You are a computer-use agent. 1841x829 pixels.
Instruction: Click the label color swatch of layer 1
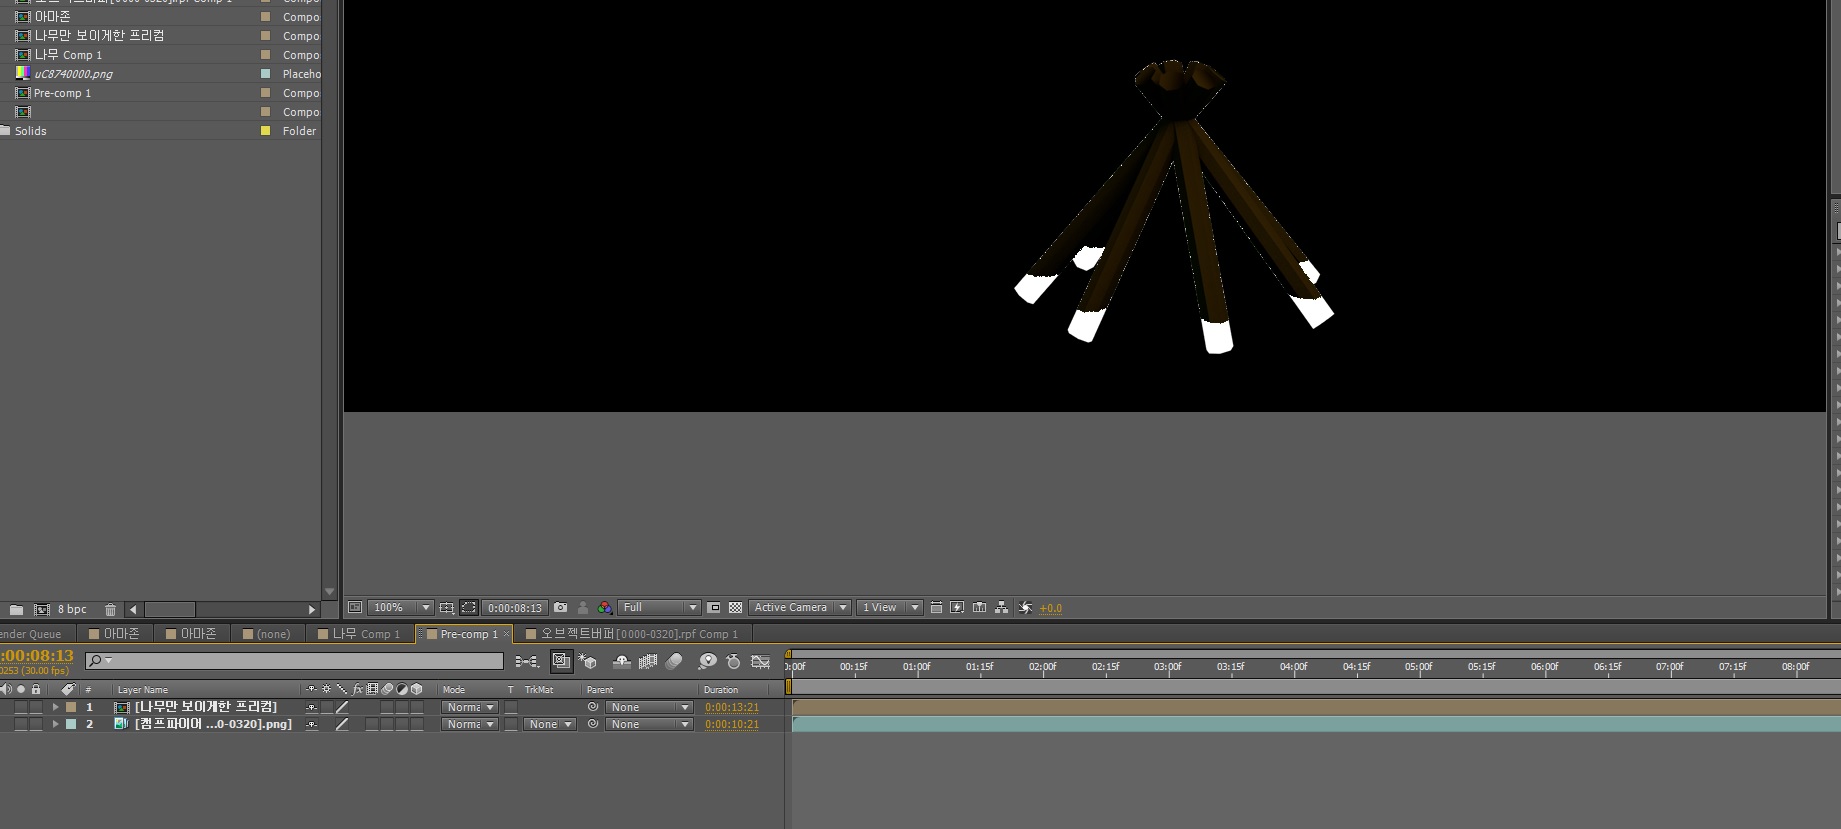click(71, 707)
